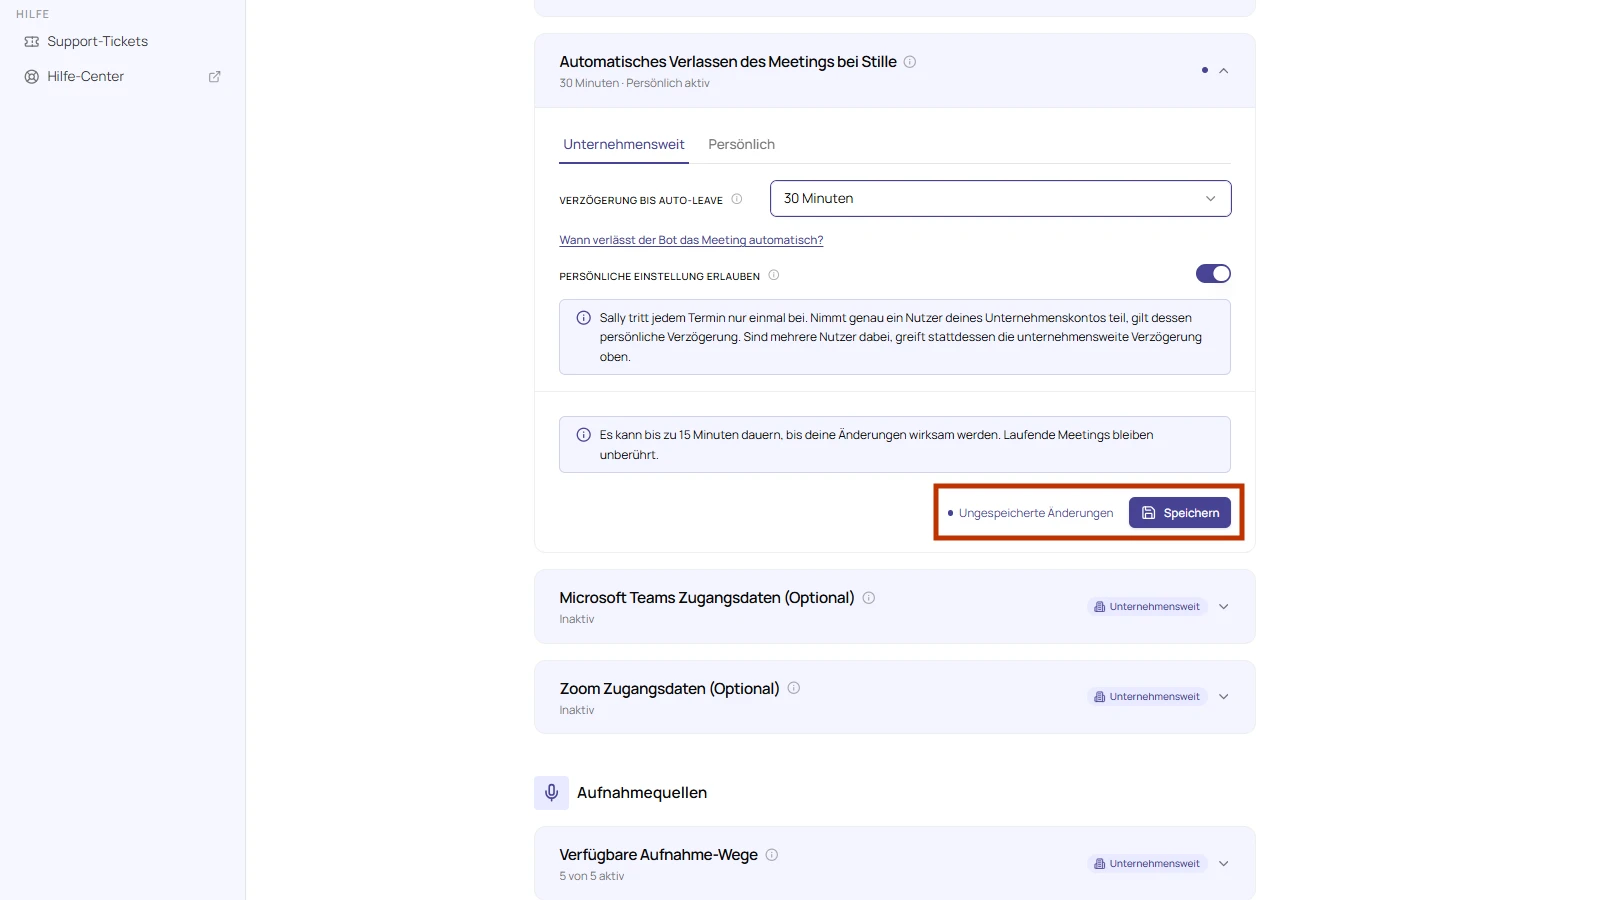Click the Zoom Zugangsdaten (Optional) heading
This screenshot has width=1600, height=900.
tap(669, 689)
